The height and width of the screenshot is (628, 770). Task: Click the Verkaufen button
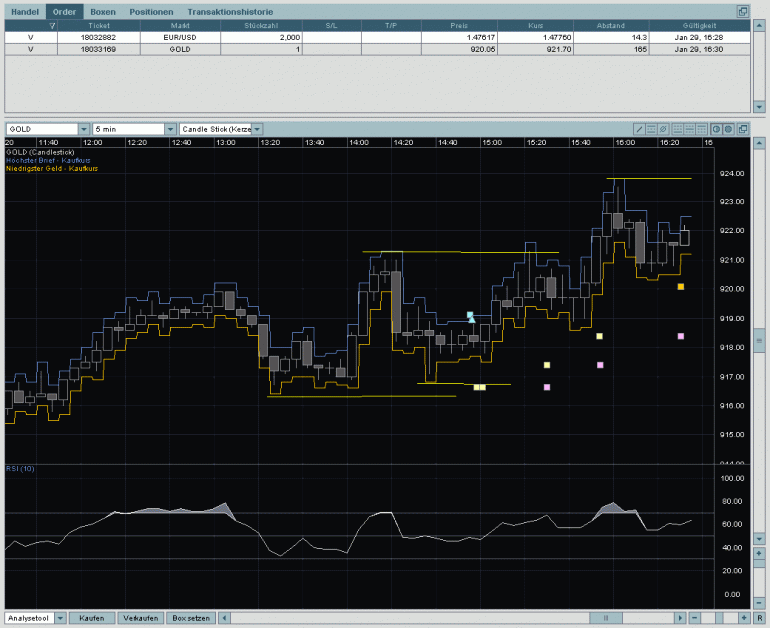(140, 618)
